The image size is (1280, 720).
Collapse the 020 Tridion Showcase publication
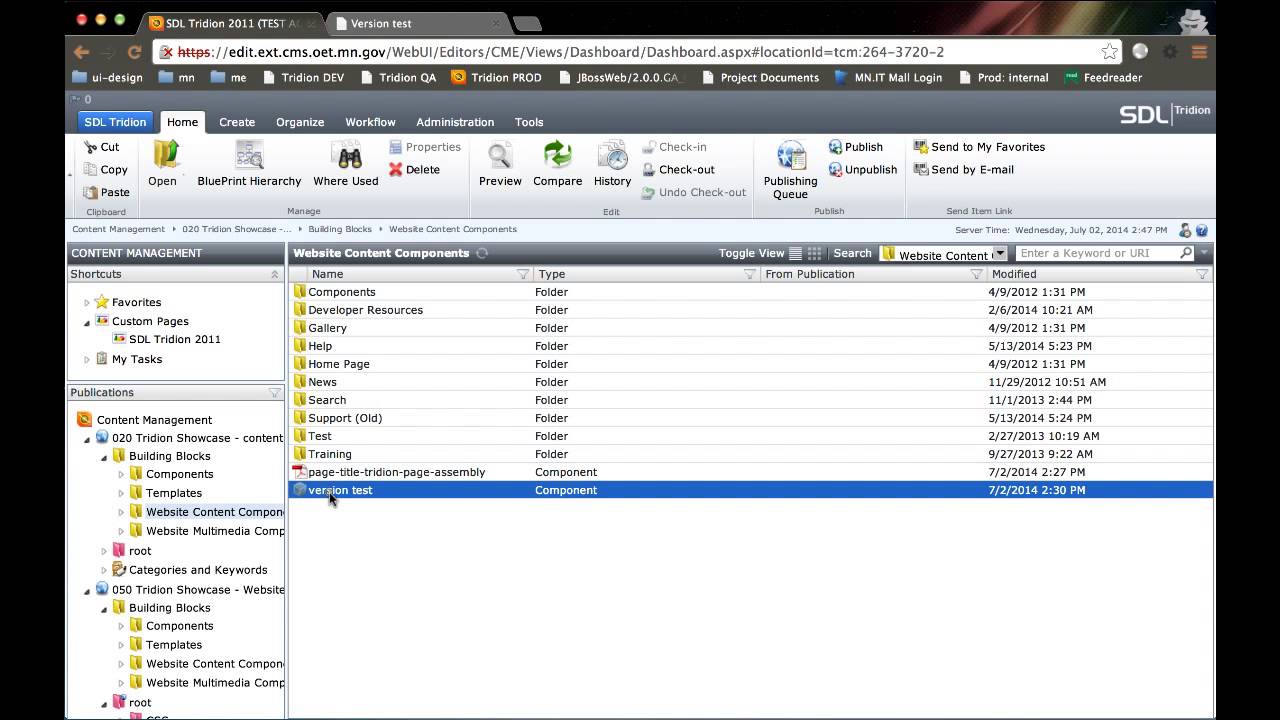[x=87, y=439]
